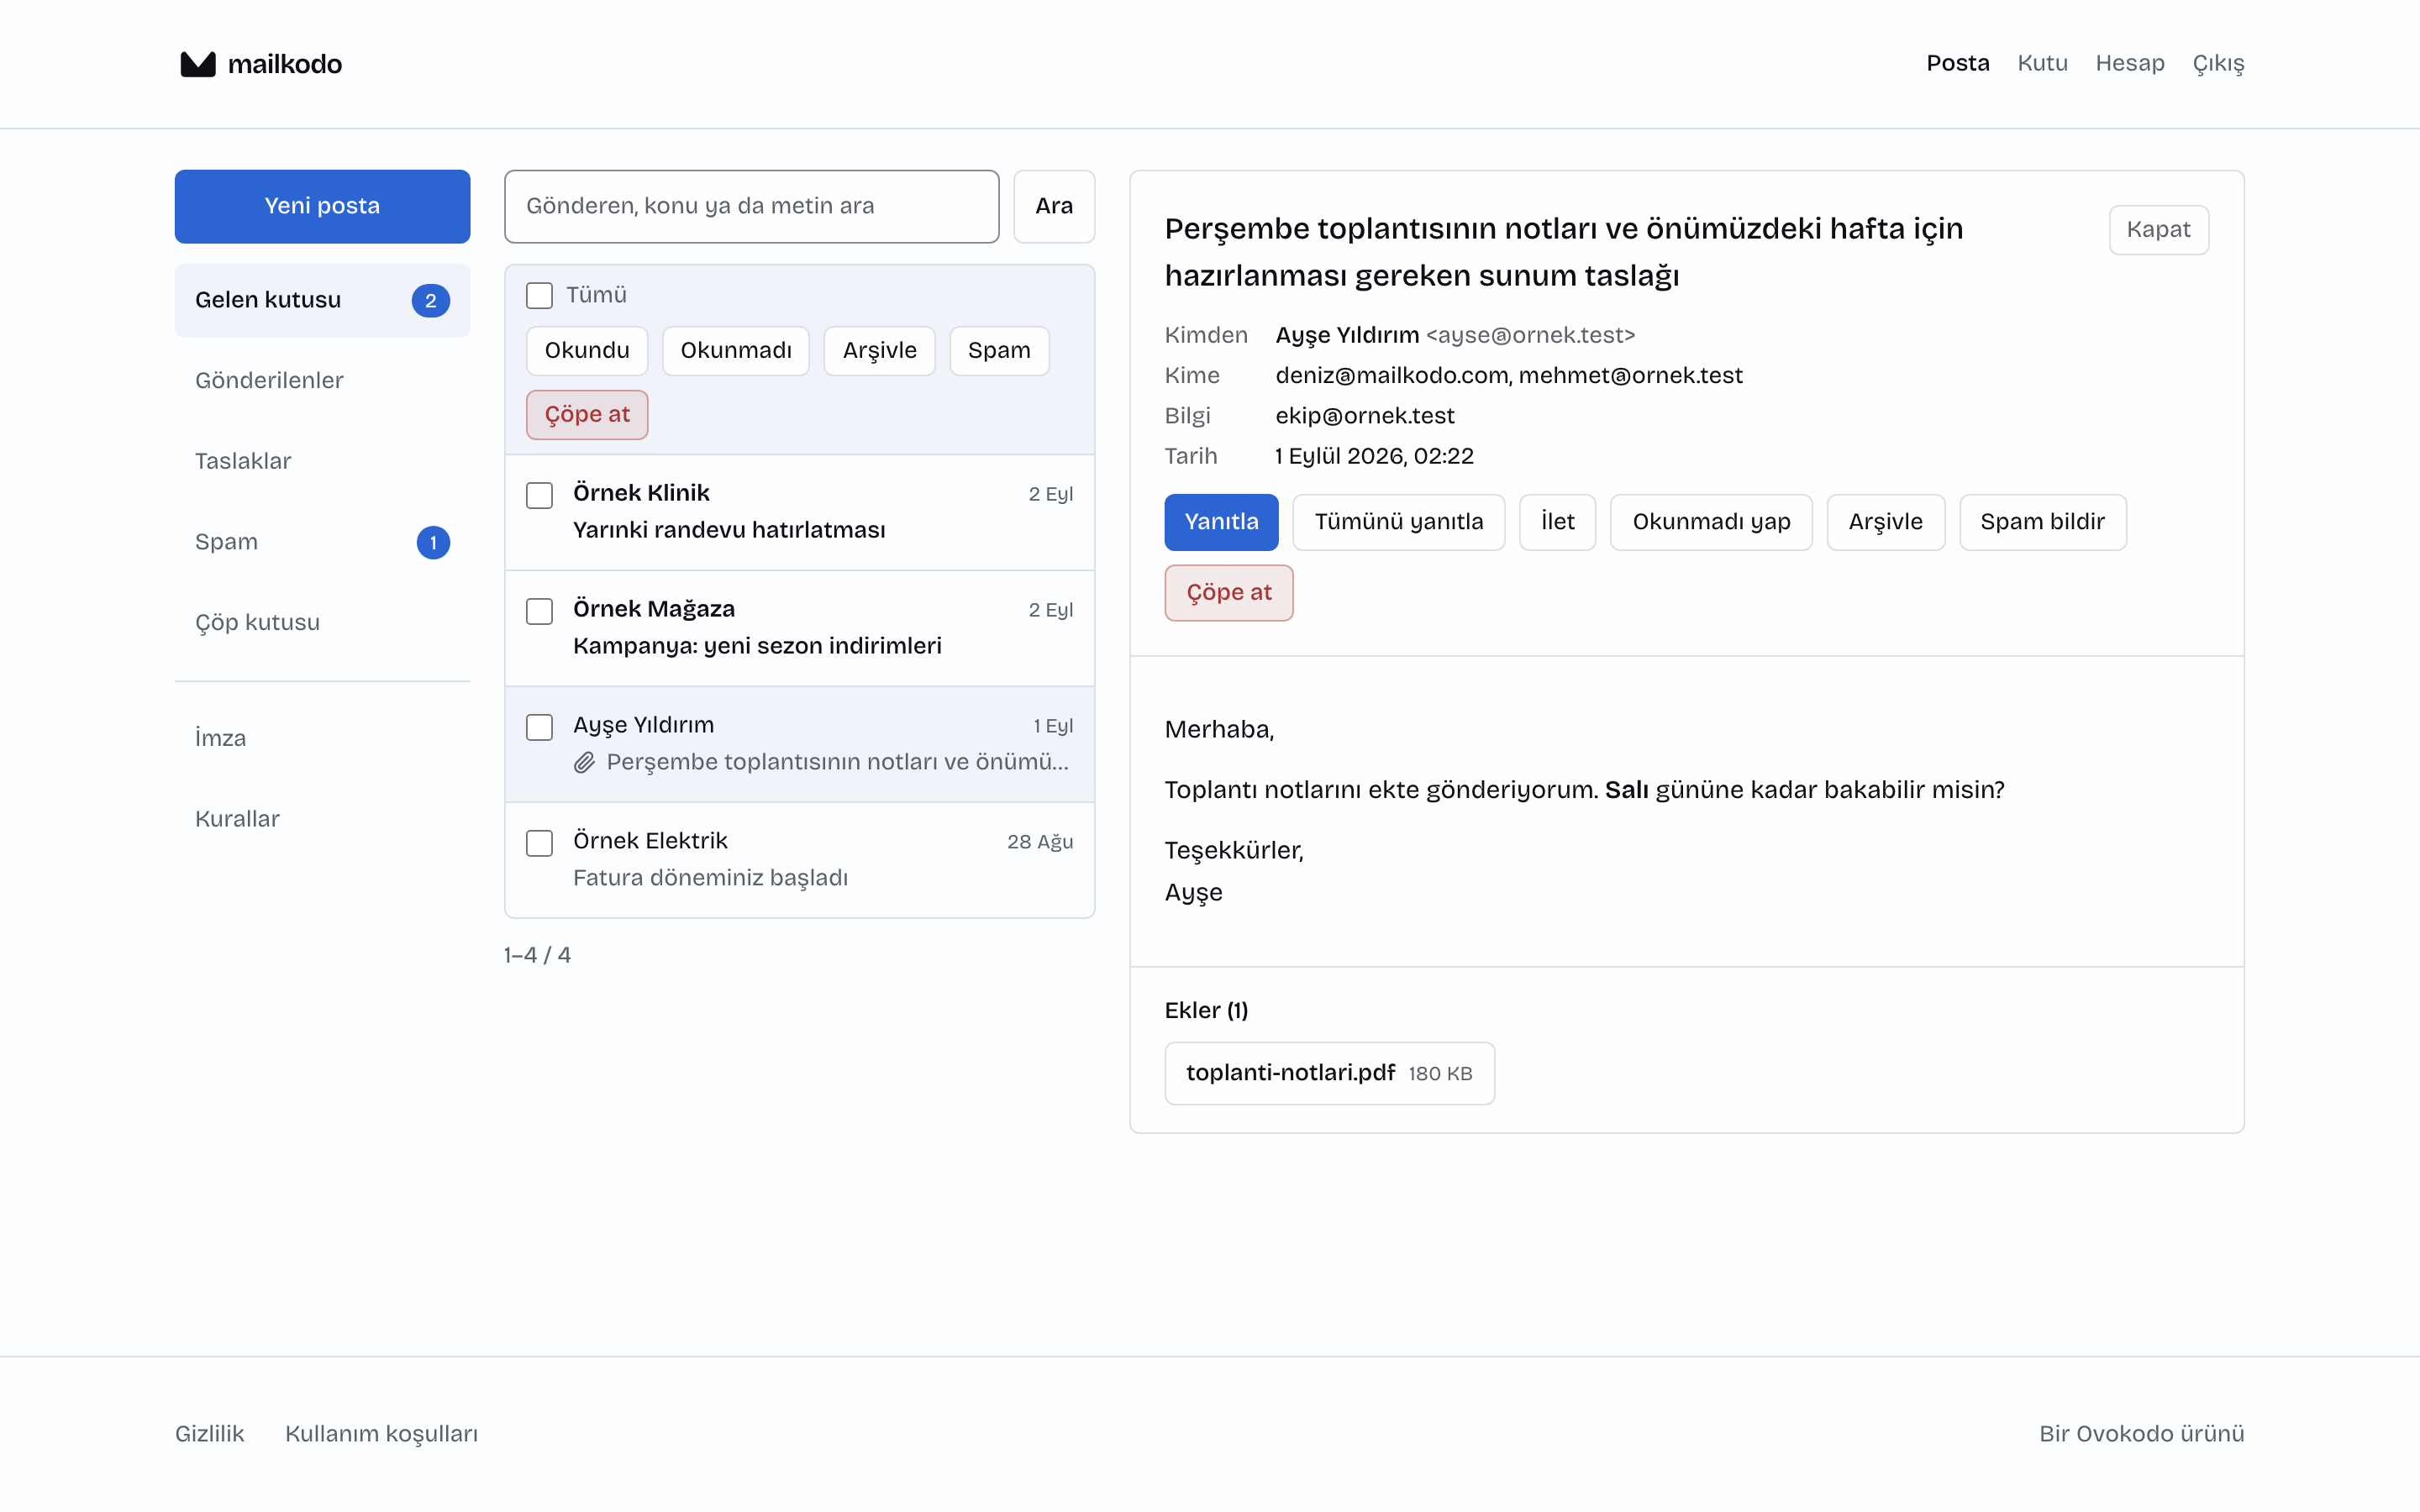The image size is (2420, 1512).
Task: Forward the message with İlet
Action: click(x=1558, y=523)
